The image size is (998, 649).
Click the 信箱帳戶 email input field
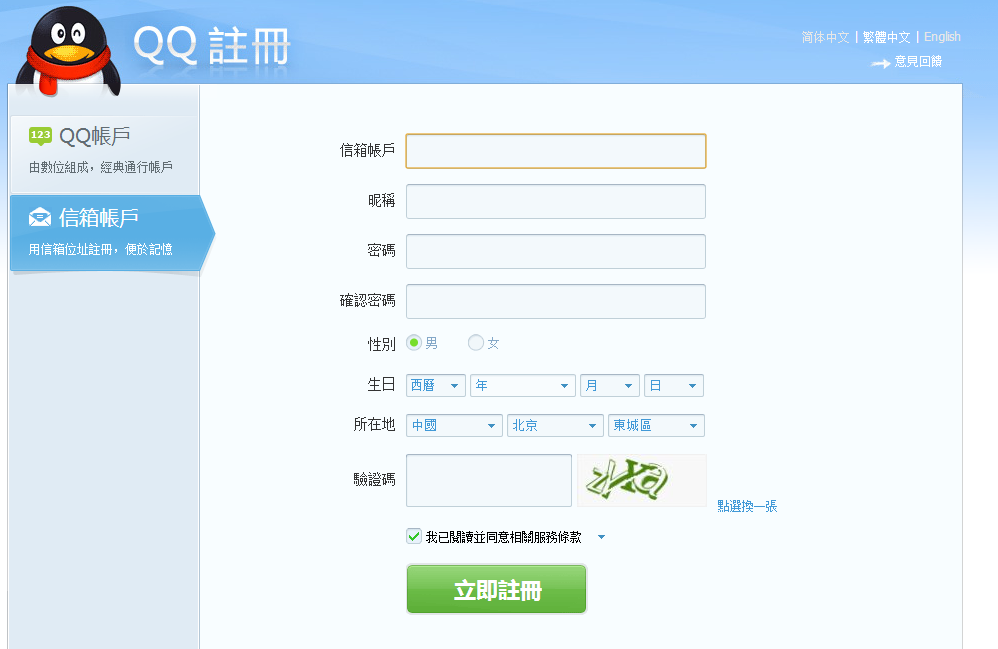click(556, 151)
